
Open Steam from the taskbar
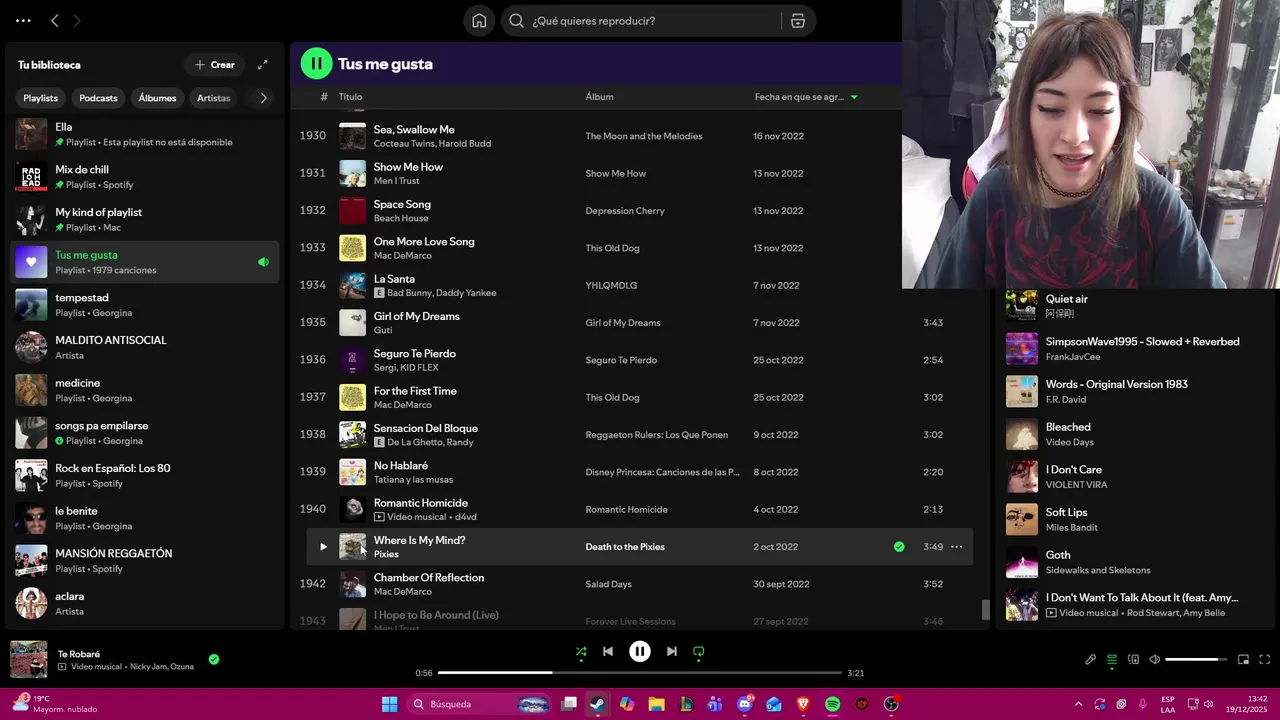pos(598,704)
